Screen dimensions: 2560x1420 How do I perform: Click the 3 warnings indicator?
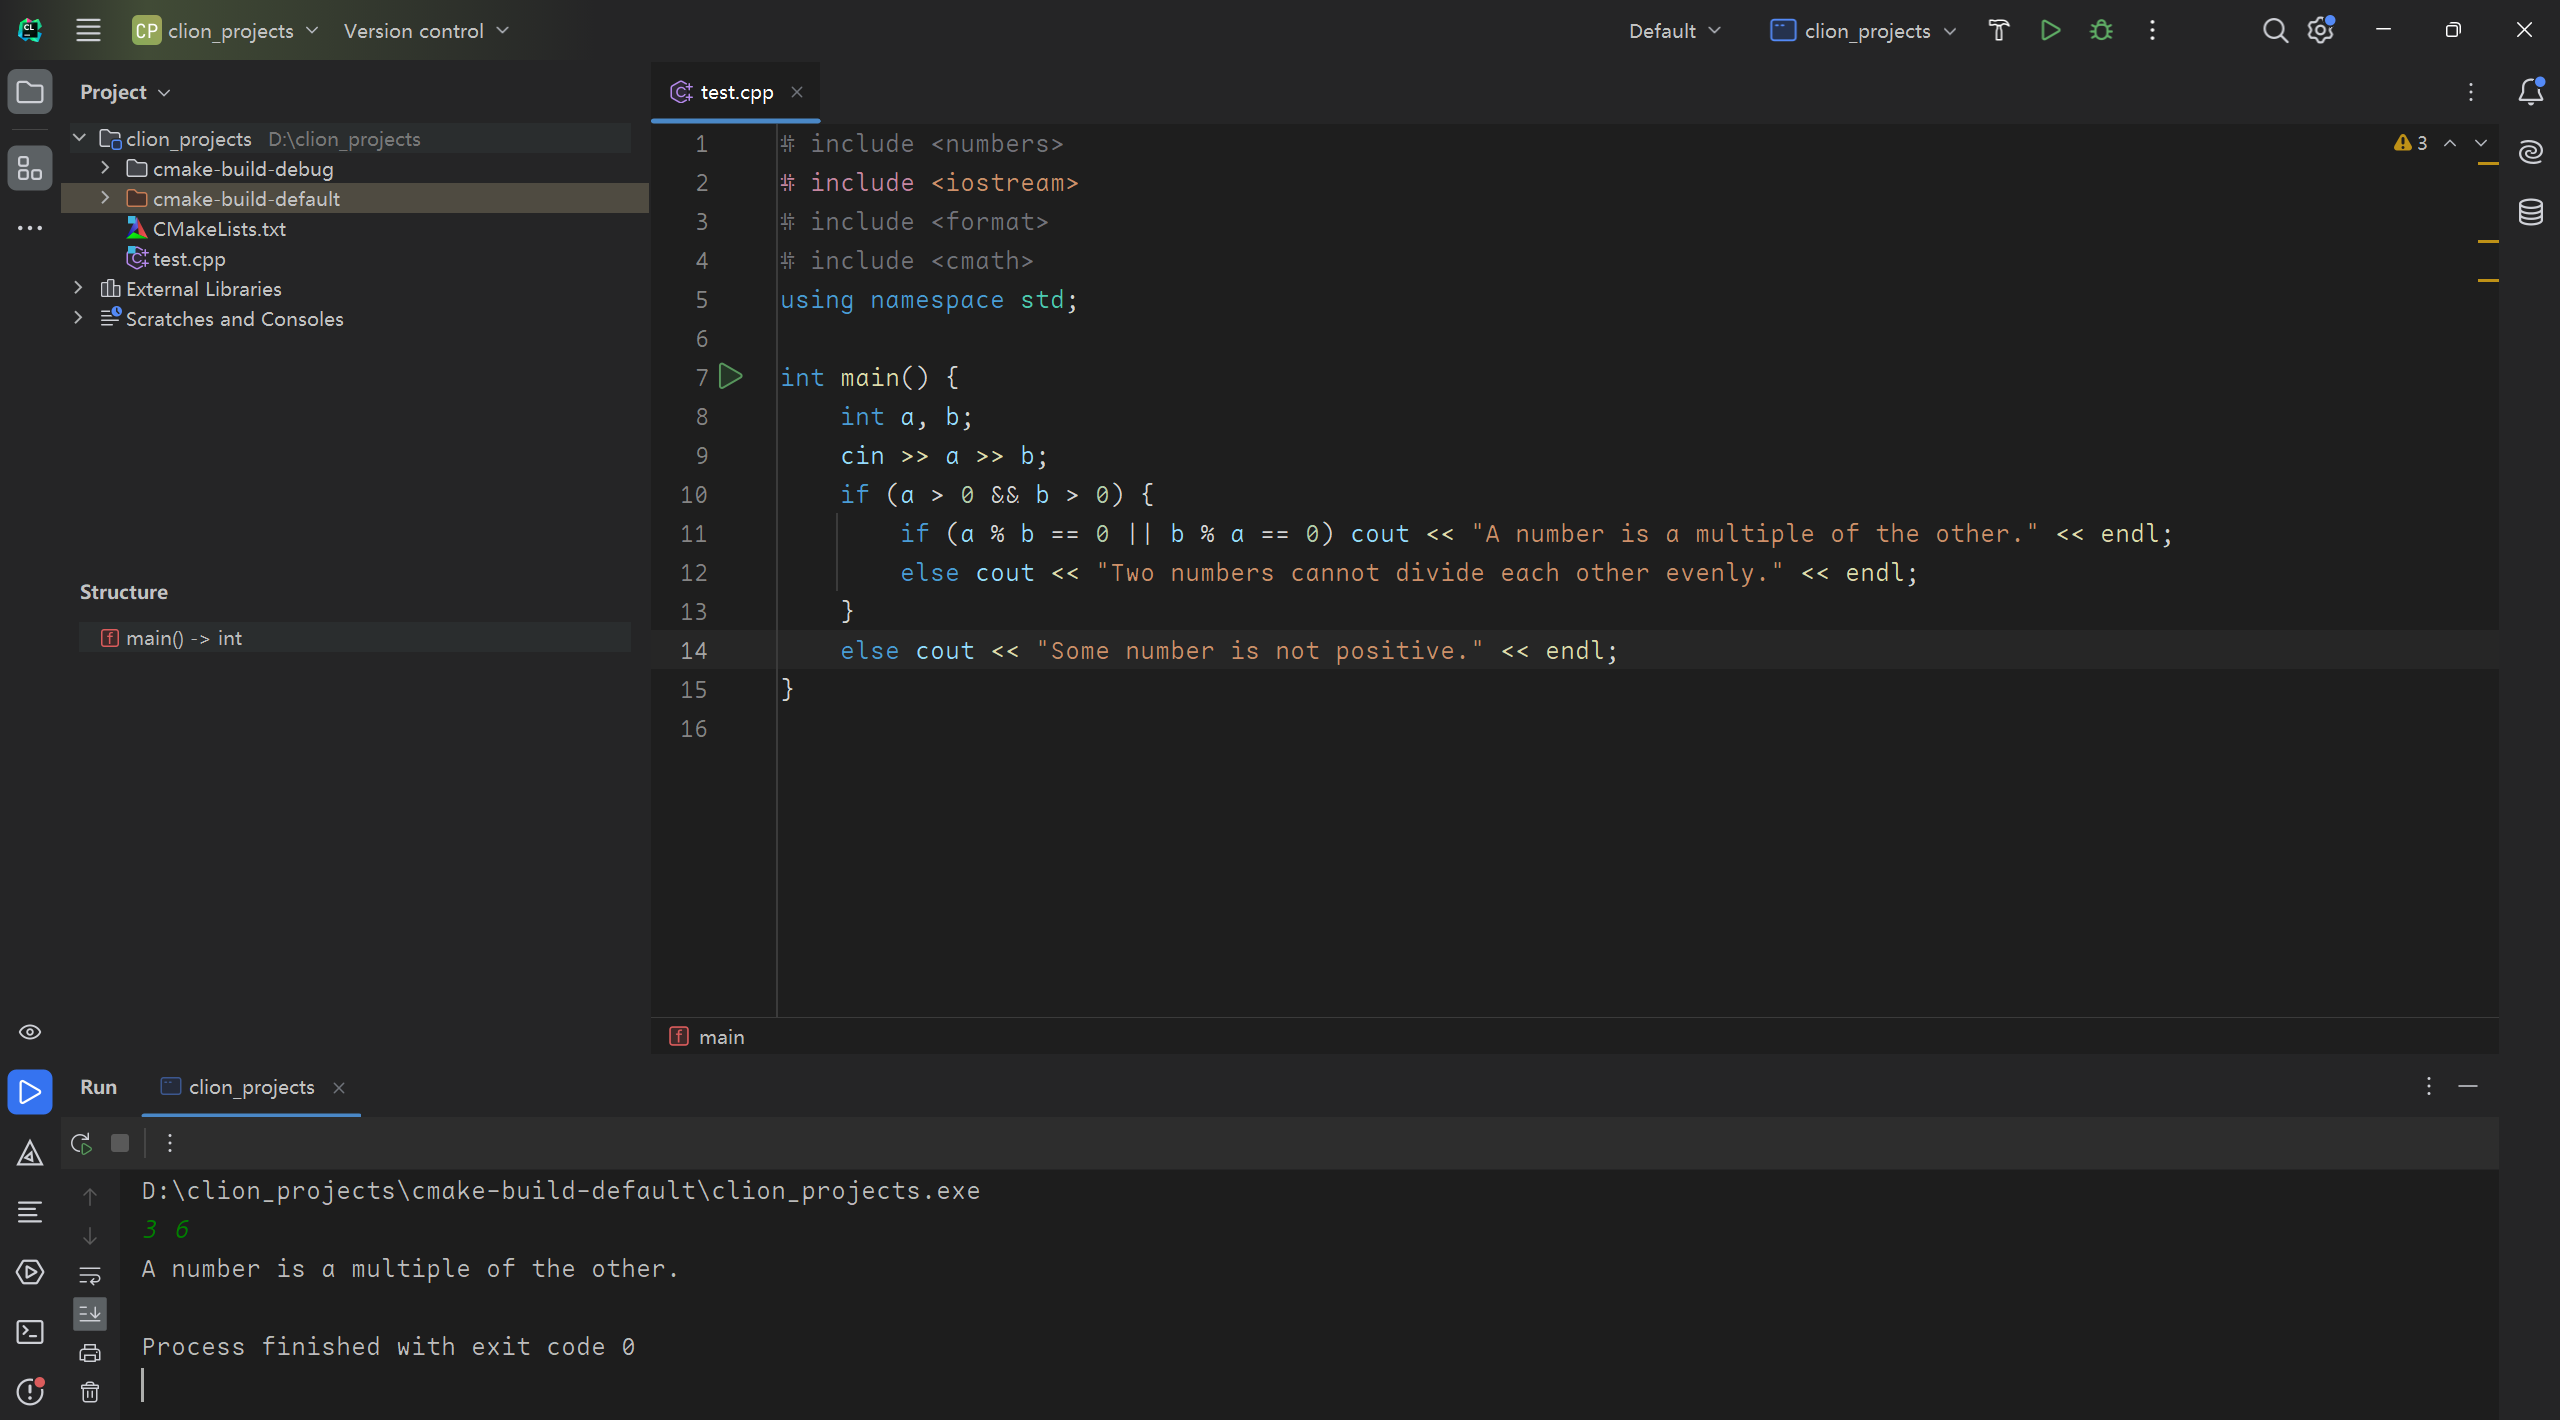(x=2411, y=143)
